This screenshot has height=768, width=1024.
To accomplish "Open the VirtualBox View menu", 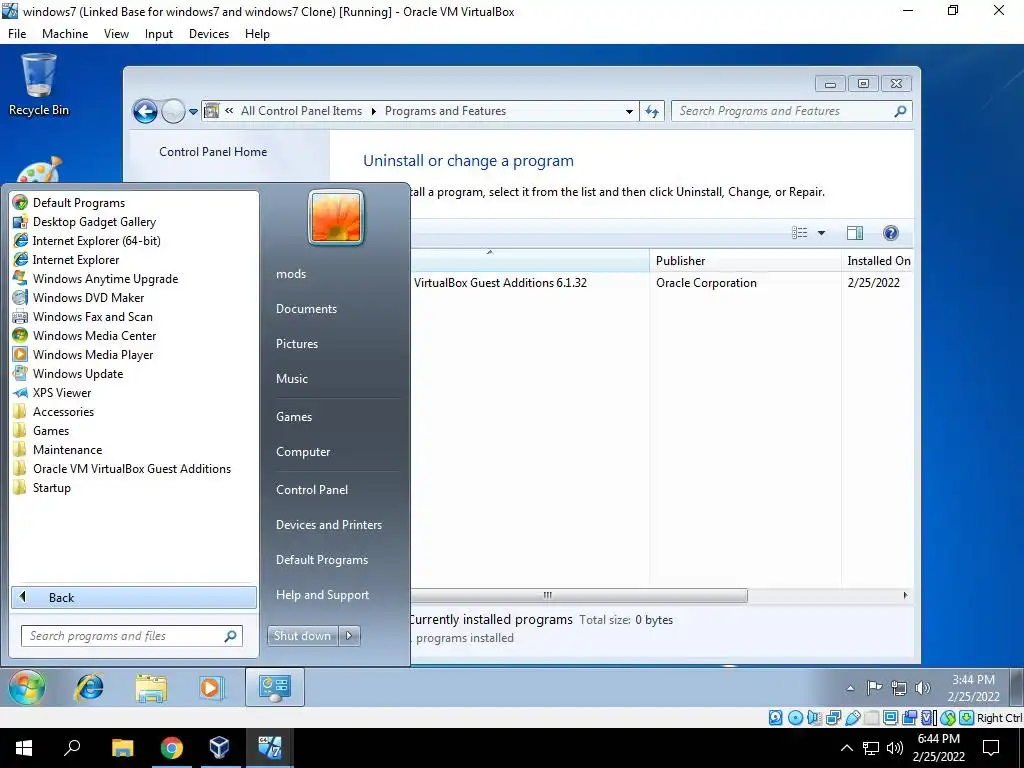I will 116,34.
